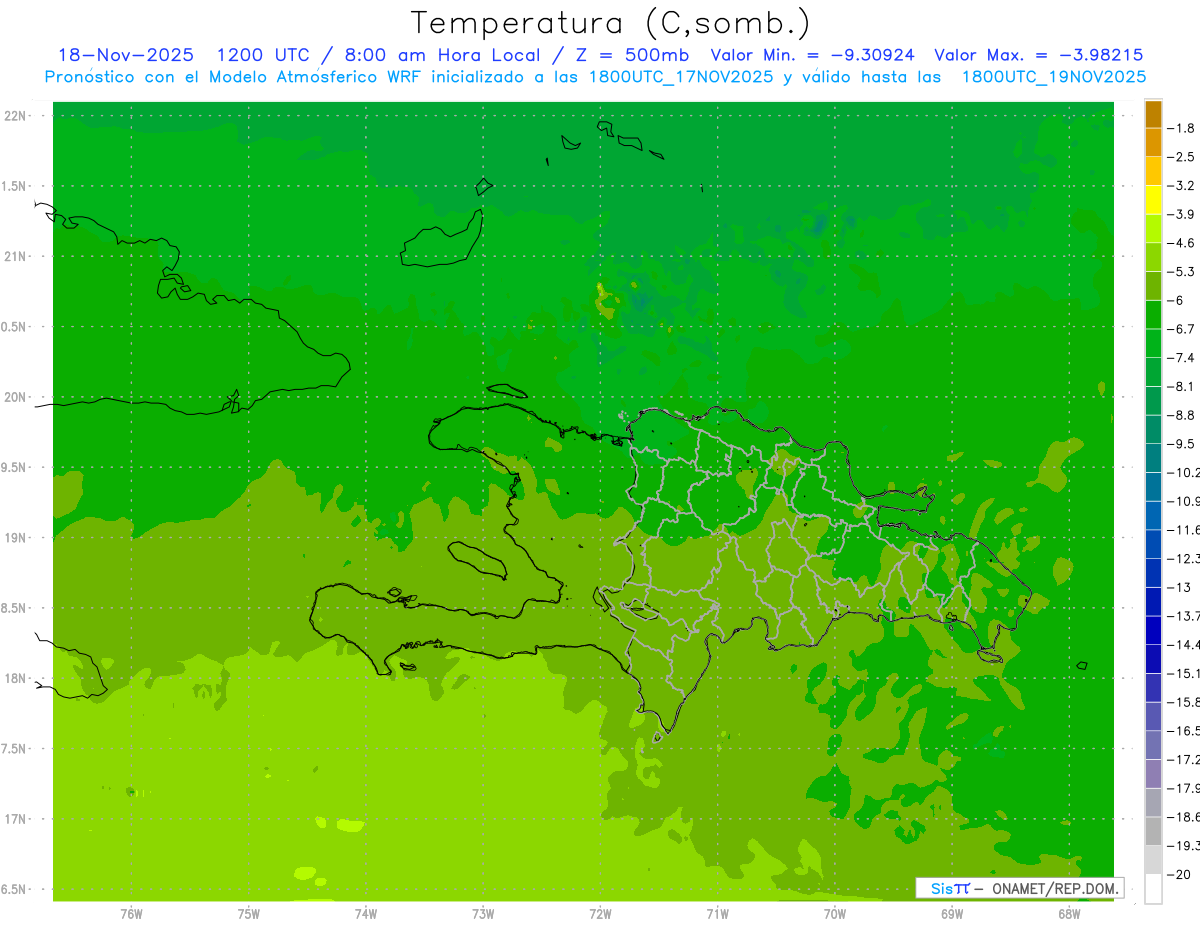Click the "74W" longitude label
The height and width of the screenshot is (927, 1200).
pos(366,914)
